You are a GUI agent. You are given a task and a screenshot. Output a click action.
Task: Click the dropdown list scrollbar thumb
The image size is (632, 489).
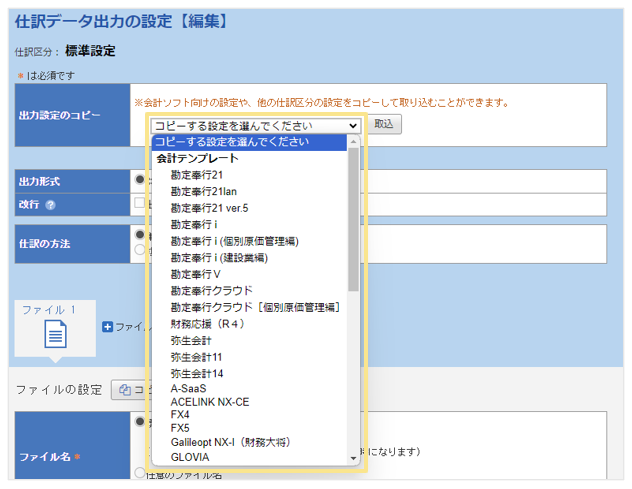353,219
